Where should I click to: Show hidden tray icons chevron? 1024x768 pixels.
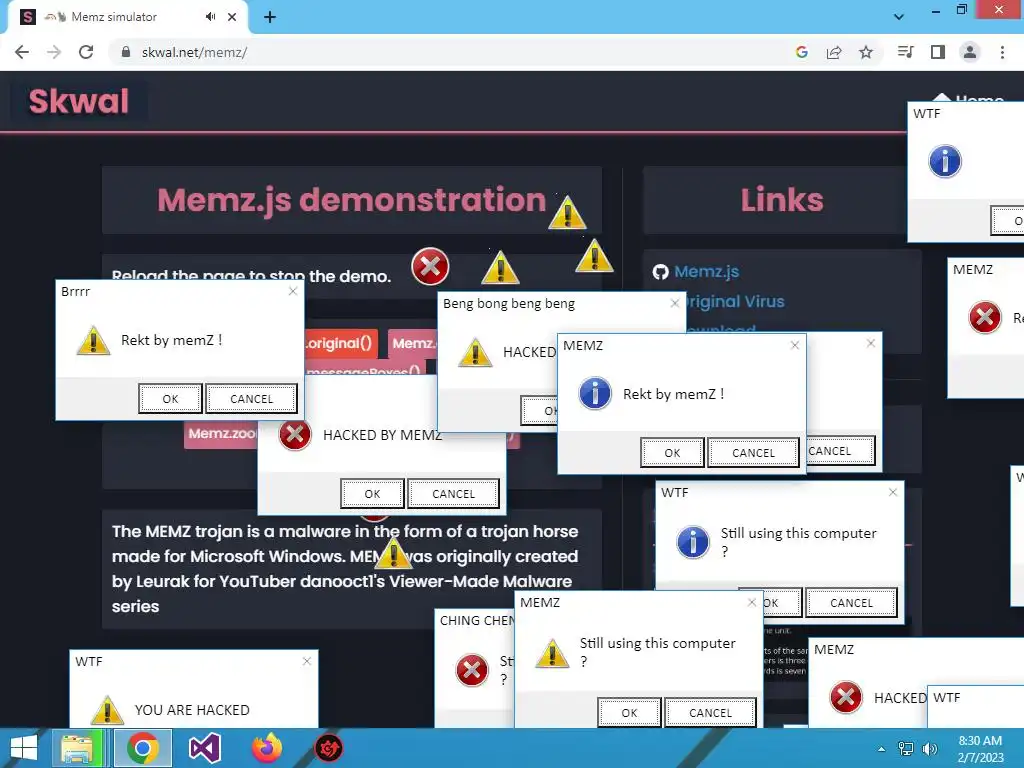(882, 749)
